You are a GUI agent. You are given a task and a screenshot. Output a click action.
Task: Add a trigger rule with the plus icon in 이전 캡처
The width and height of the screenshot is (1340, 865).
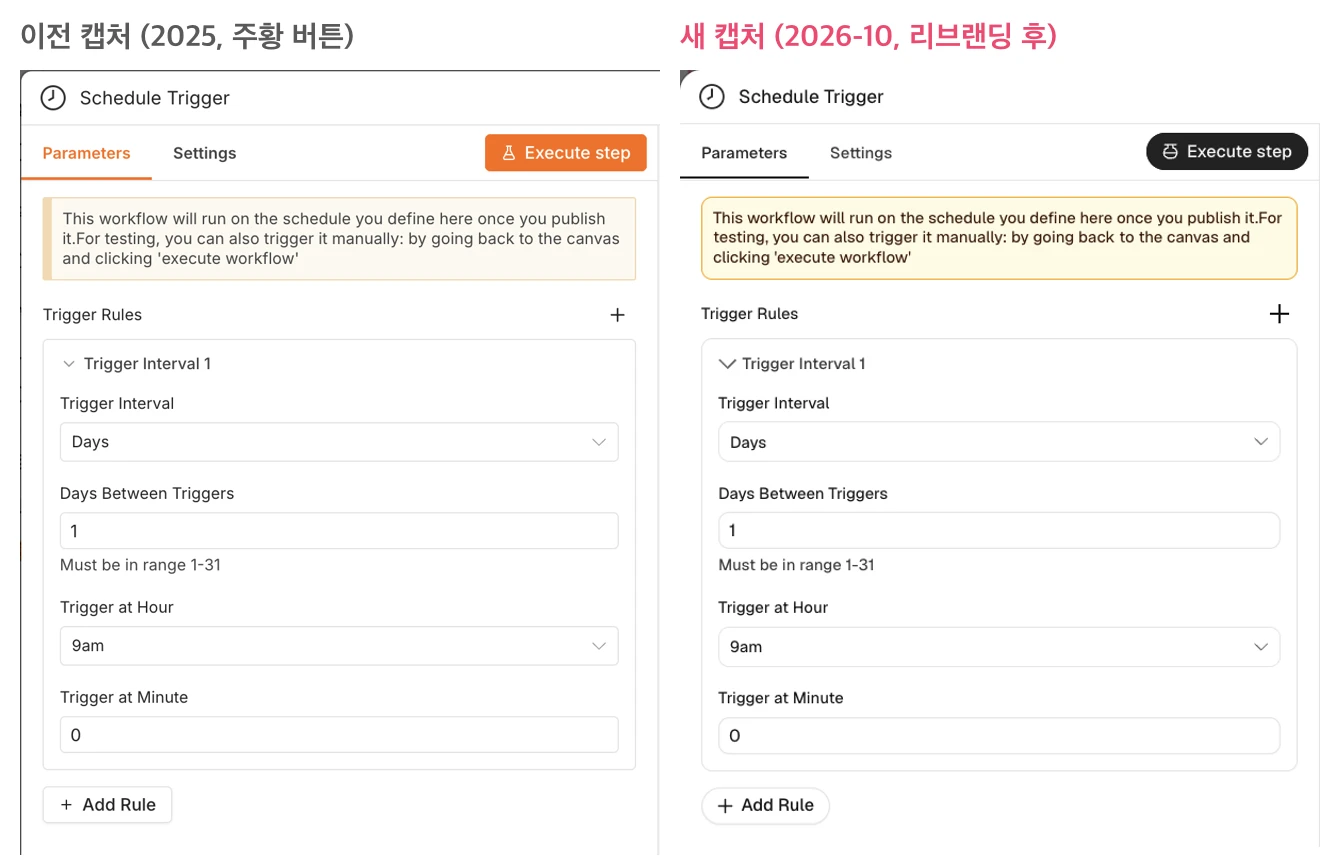click(617, 315)
